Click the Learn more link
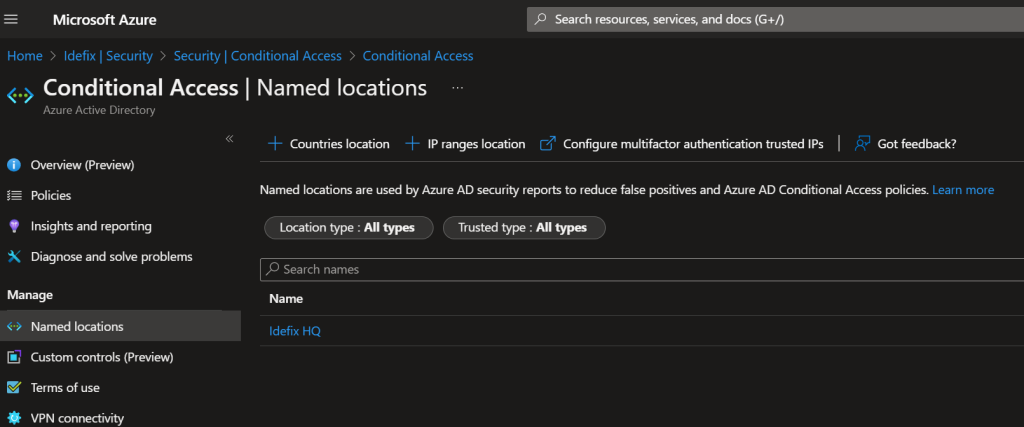This screenshot has height=427, width=1024. point(963,190)
